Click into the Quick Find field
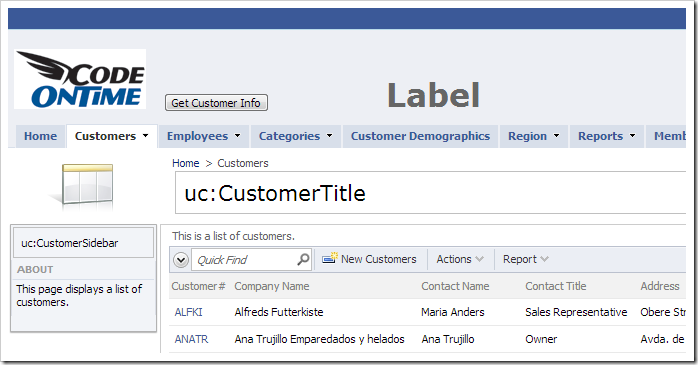 [x=245, y=260]
